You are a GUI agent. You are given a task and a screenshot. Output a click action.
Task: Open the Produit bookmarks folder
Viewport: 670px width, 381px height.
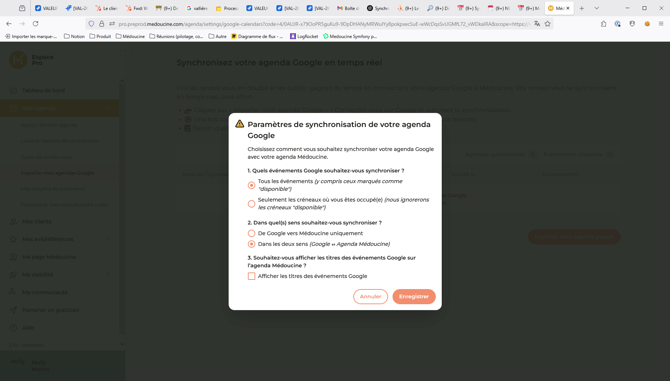pos(100,36)
